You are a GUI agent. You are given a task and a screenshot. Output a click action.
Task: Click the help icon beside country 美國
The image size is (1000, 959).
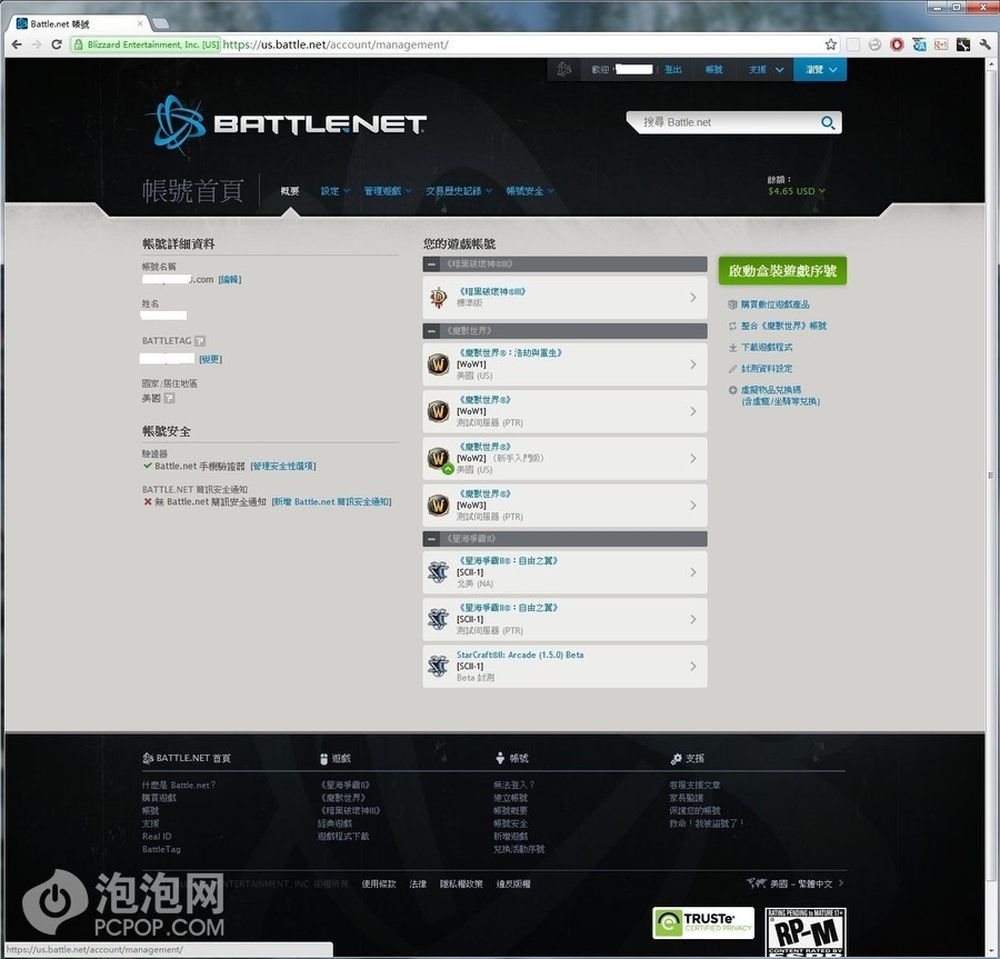click(169, 399)
